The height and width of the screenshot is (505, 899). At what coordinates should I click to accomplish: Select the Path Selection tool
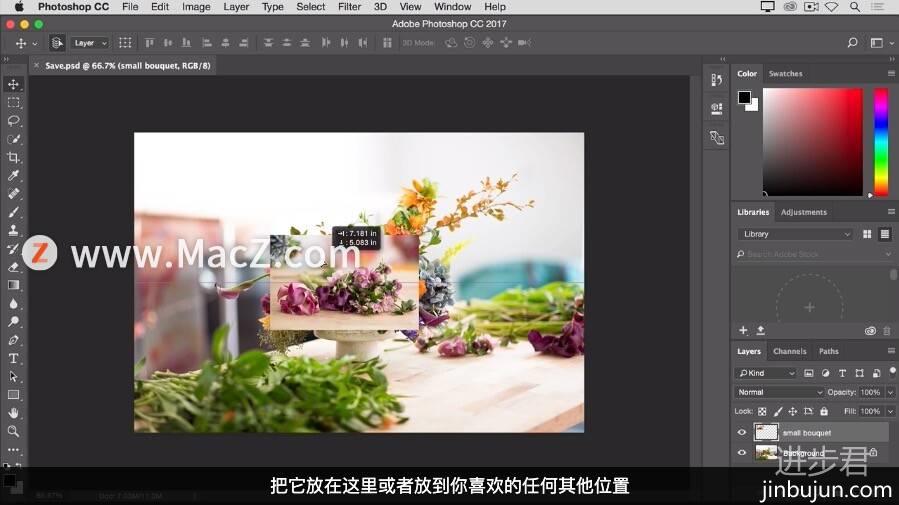tap(13, 377)
